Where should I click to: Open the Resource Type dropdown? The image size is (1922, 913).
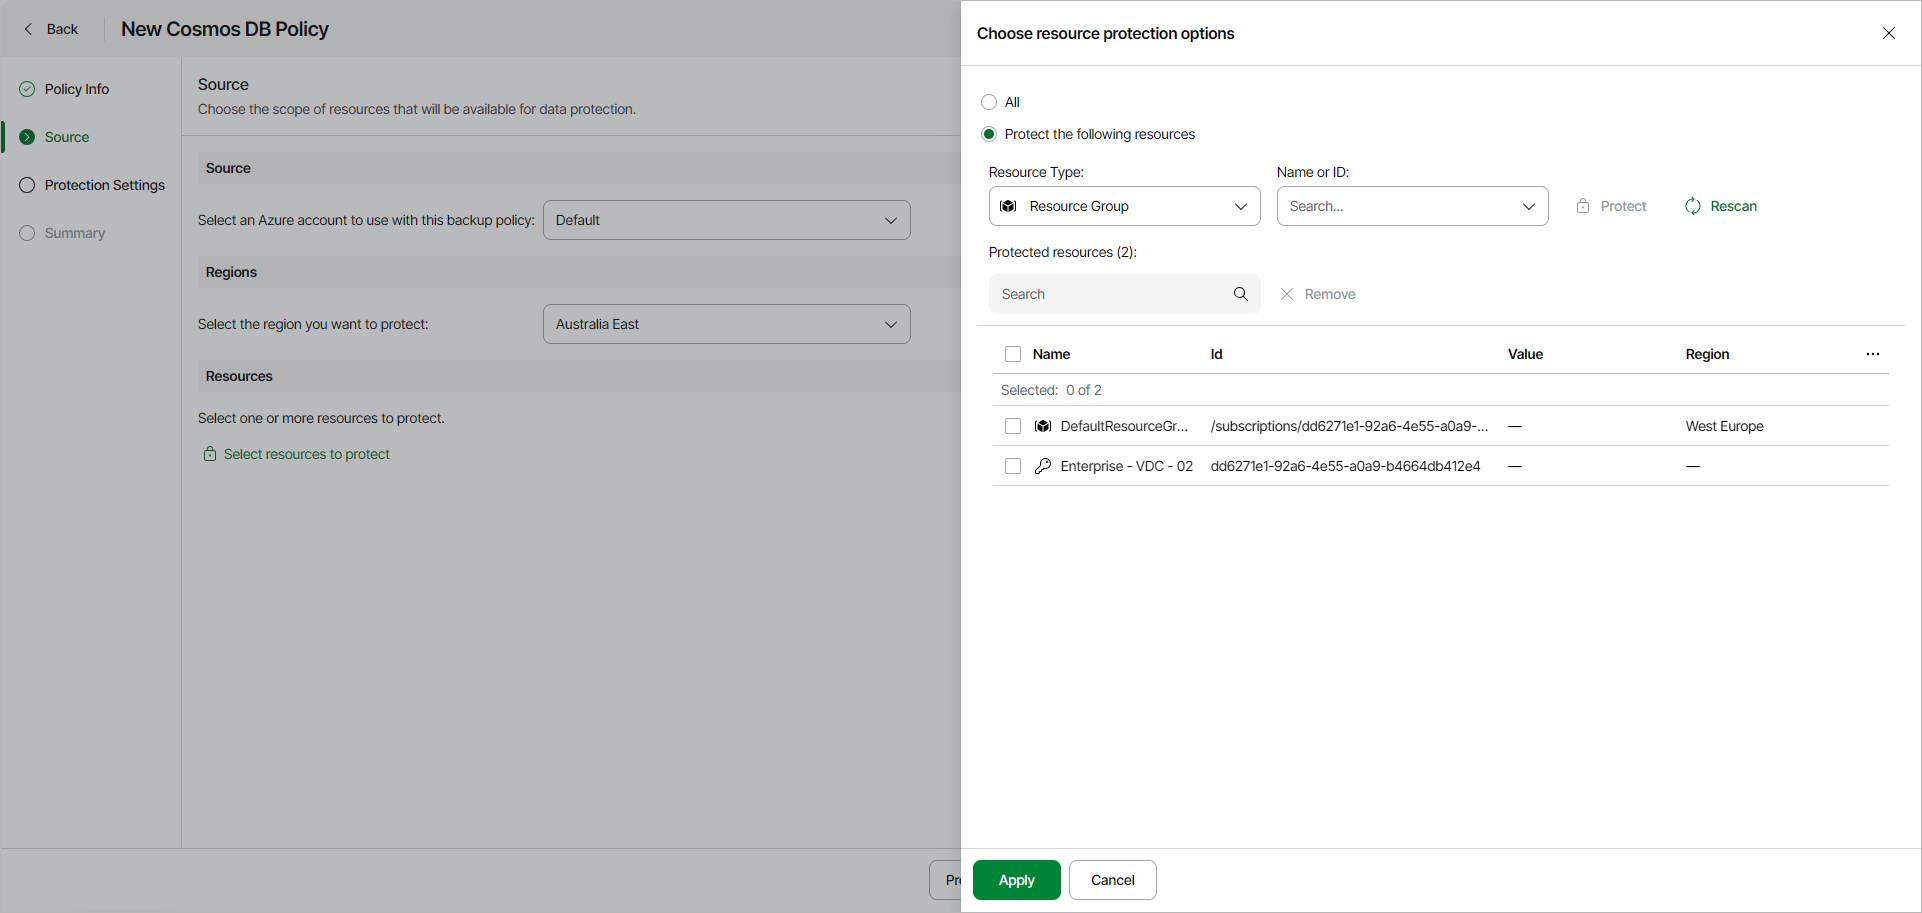point(1124,206)
